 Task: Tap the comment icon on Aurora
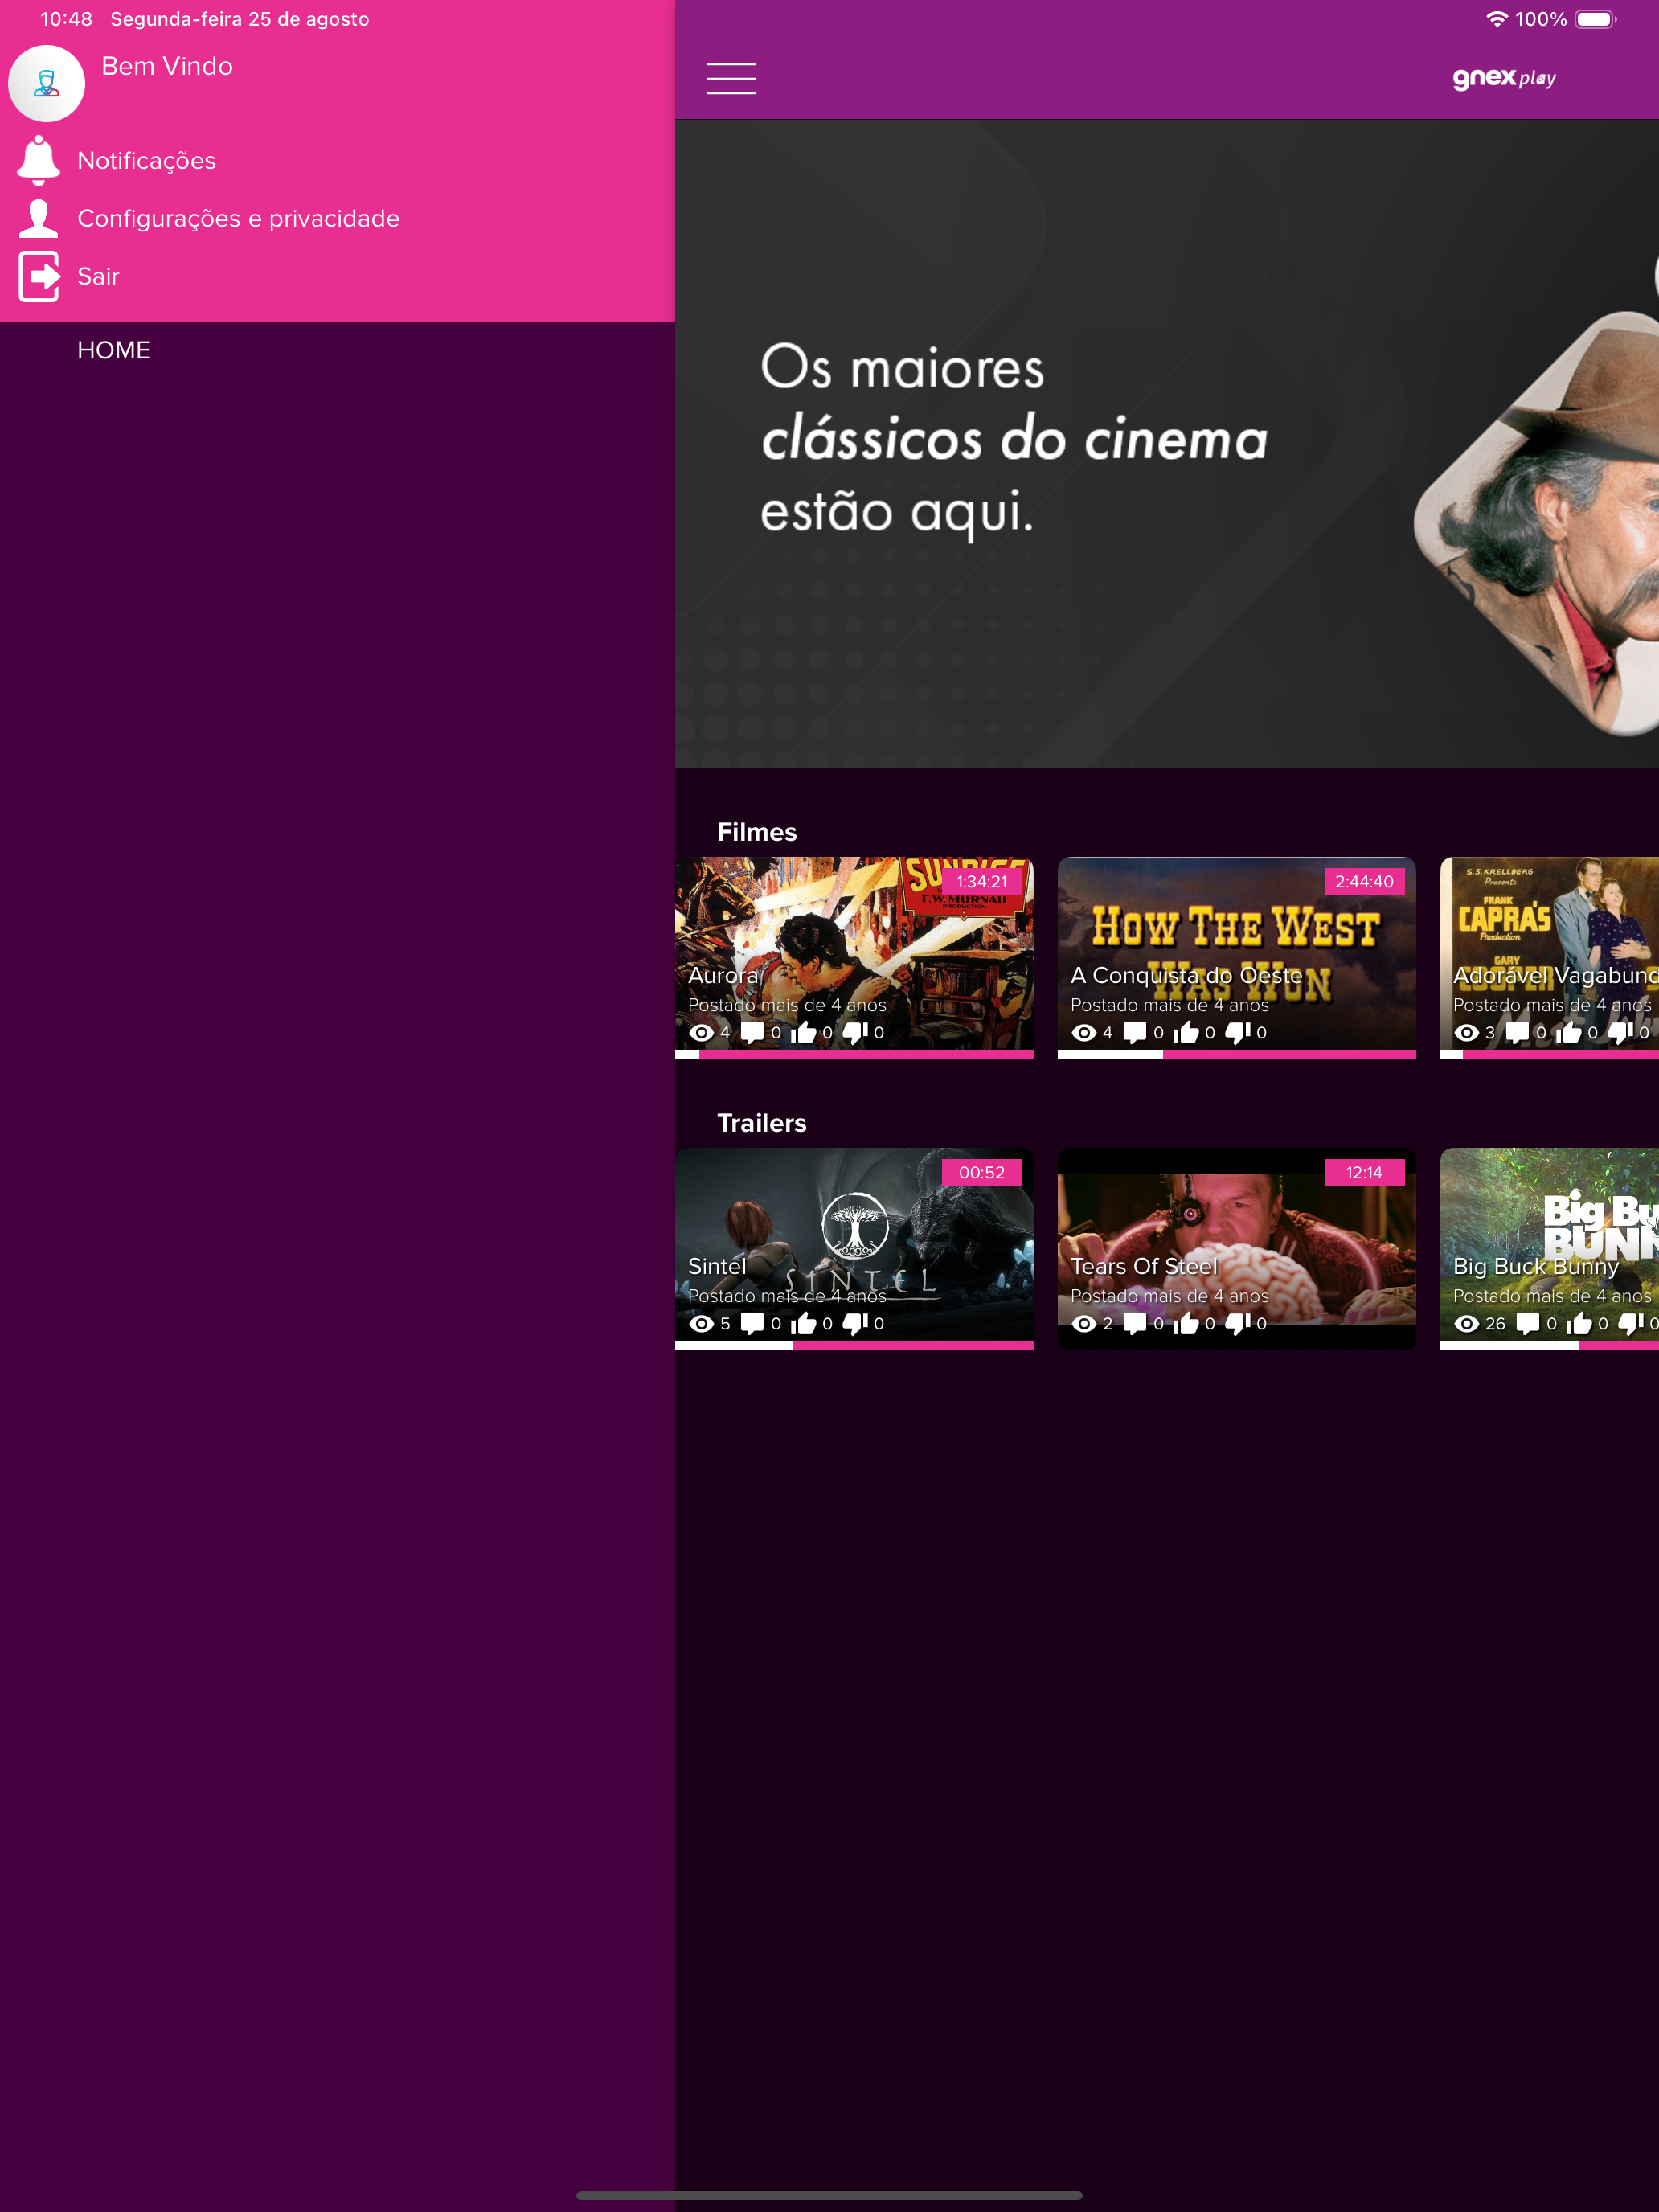pyautogui.click(x=752, y=1032)
